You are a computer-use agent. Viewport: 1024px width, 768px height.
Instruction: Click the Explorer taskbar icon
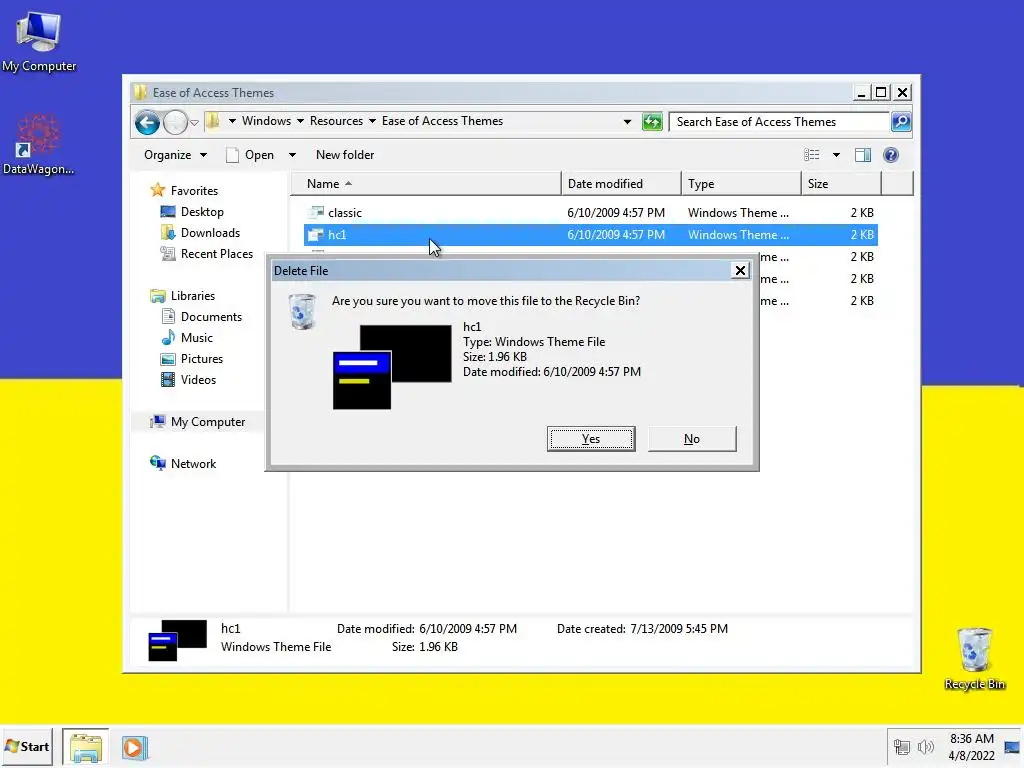point(86,747)
